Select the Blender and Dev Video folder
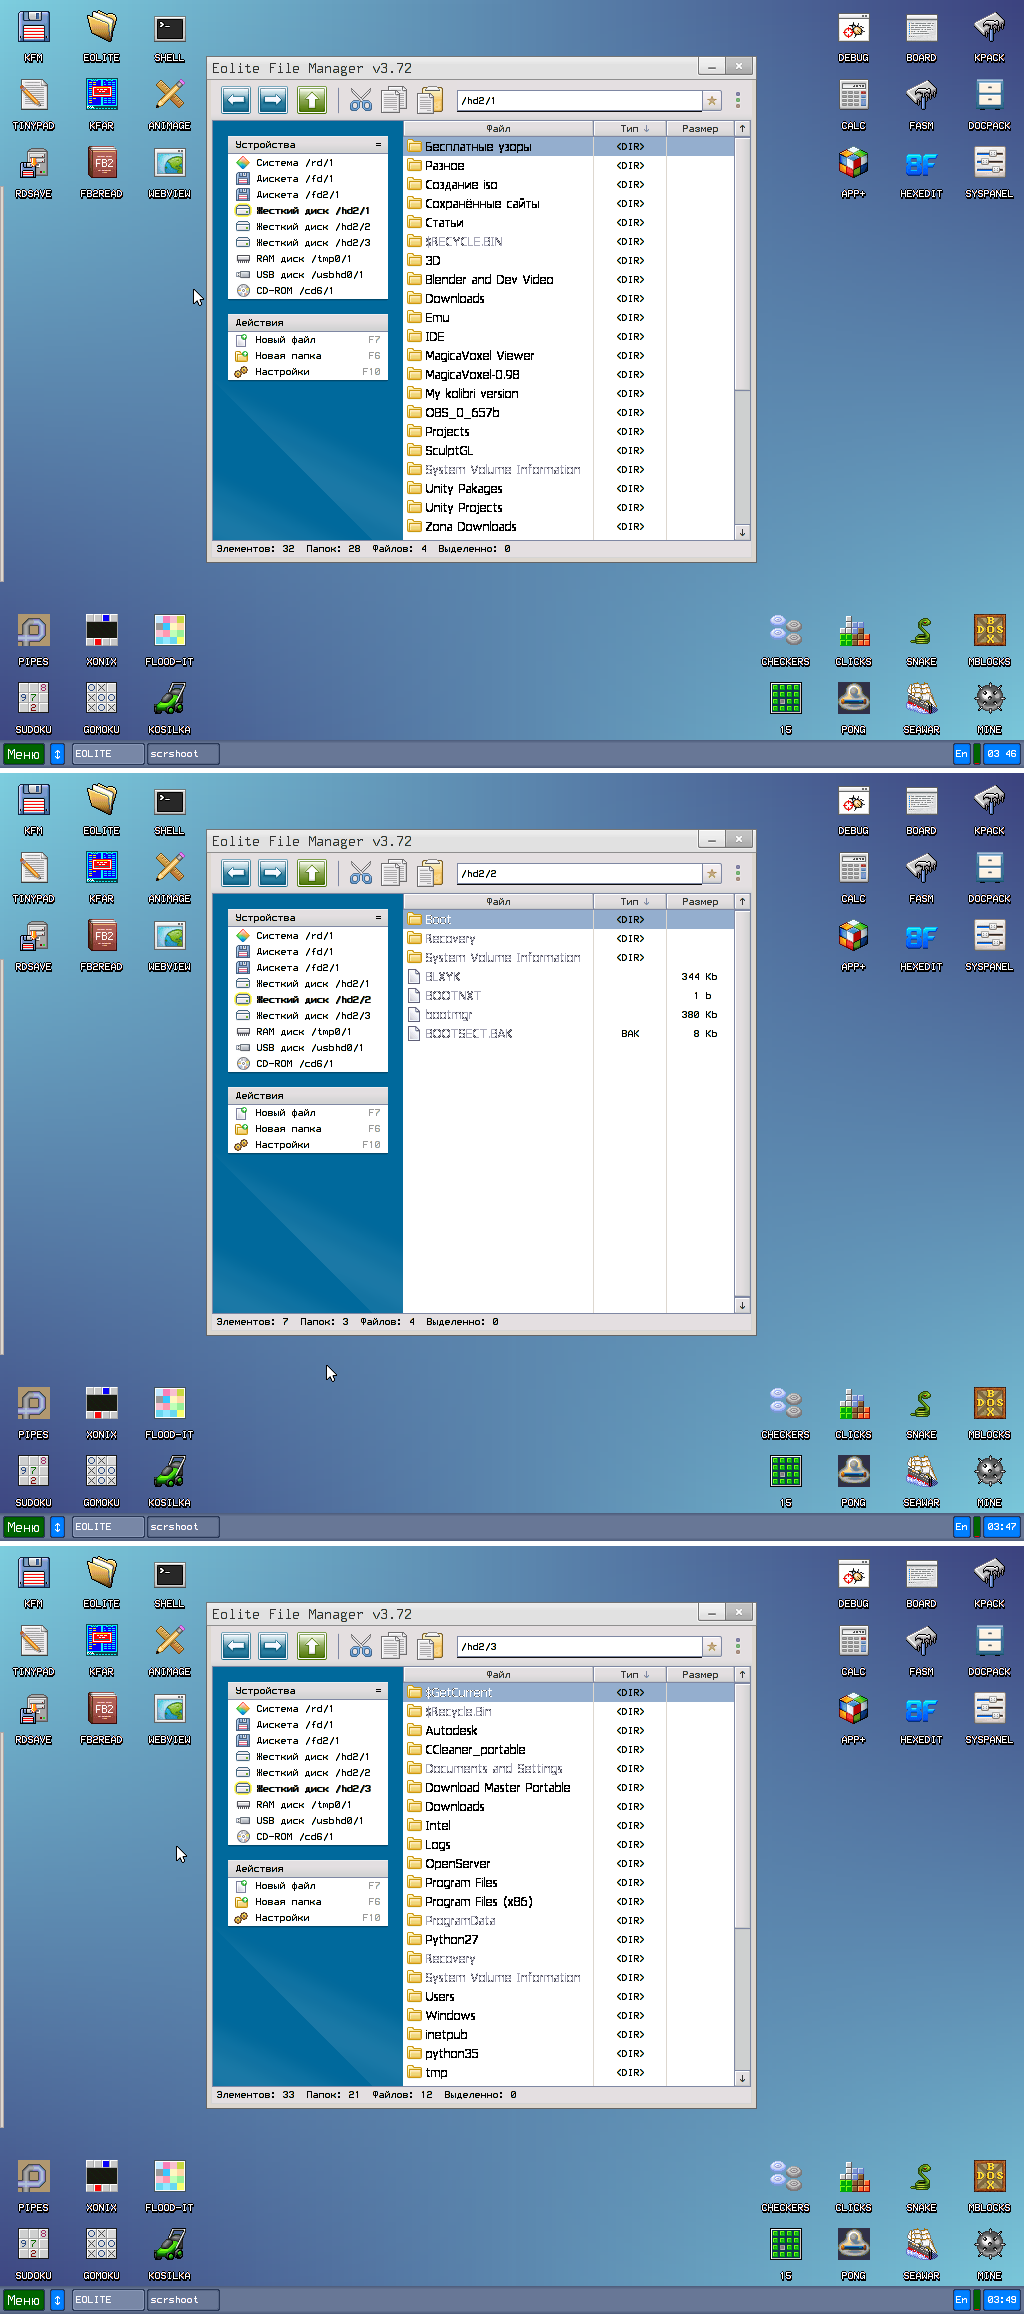 [488, 280]
